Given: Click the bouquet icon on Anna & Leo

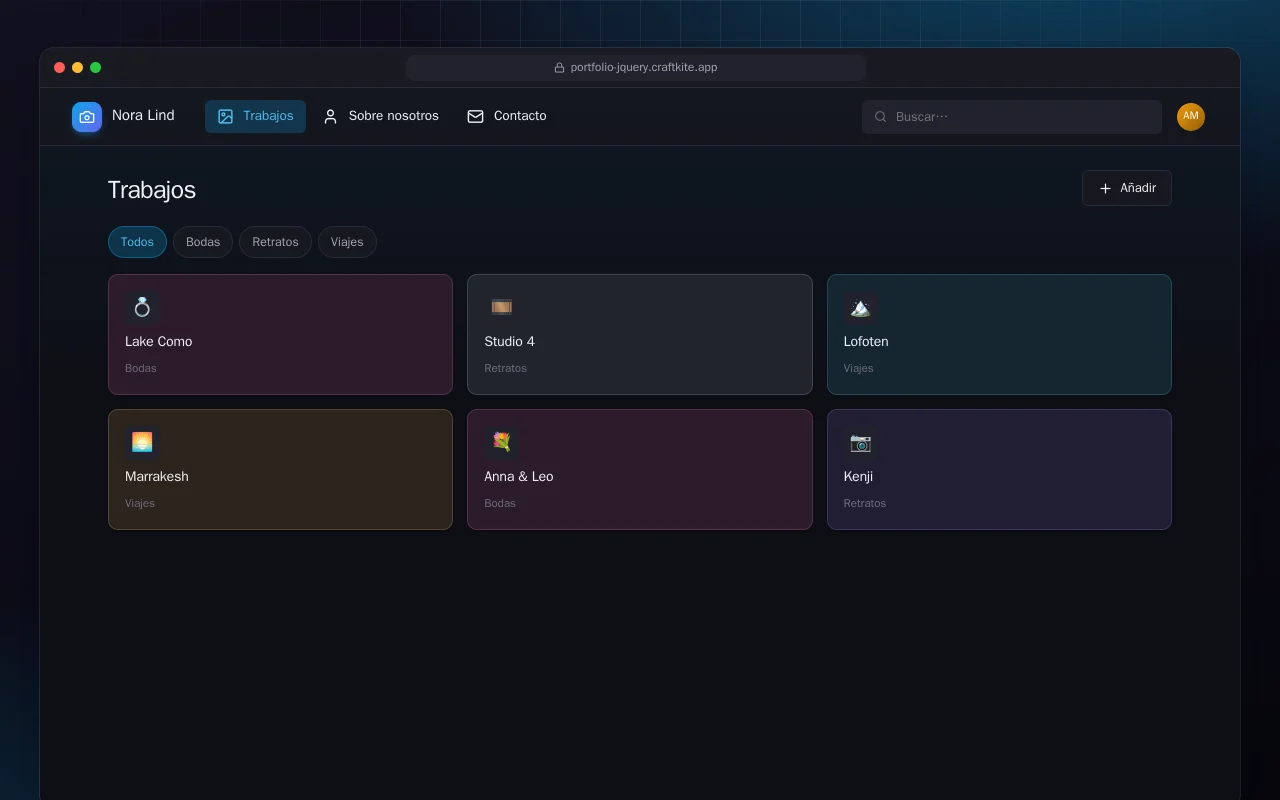Looking at the screenshot, I should tap(501, 442).
